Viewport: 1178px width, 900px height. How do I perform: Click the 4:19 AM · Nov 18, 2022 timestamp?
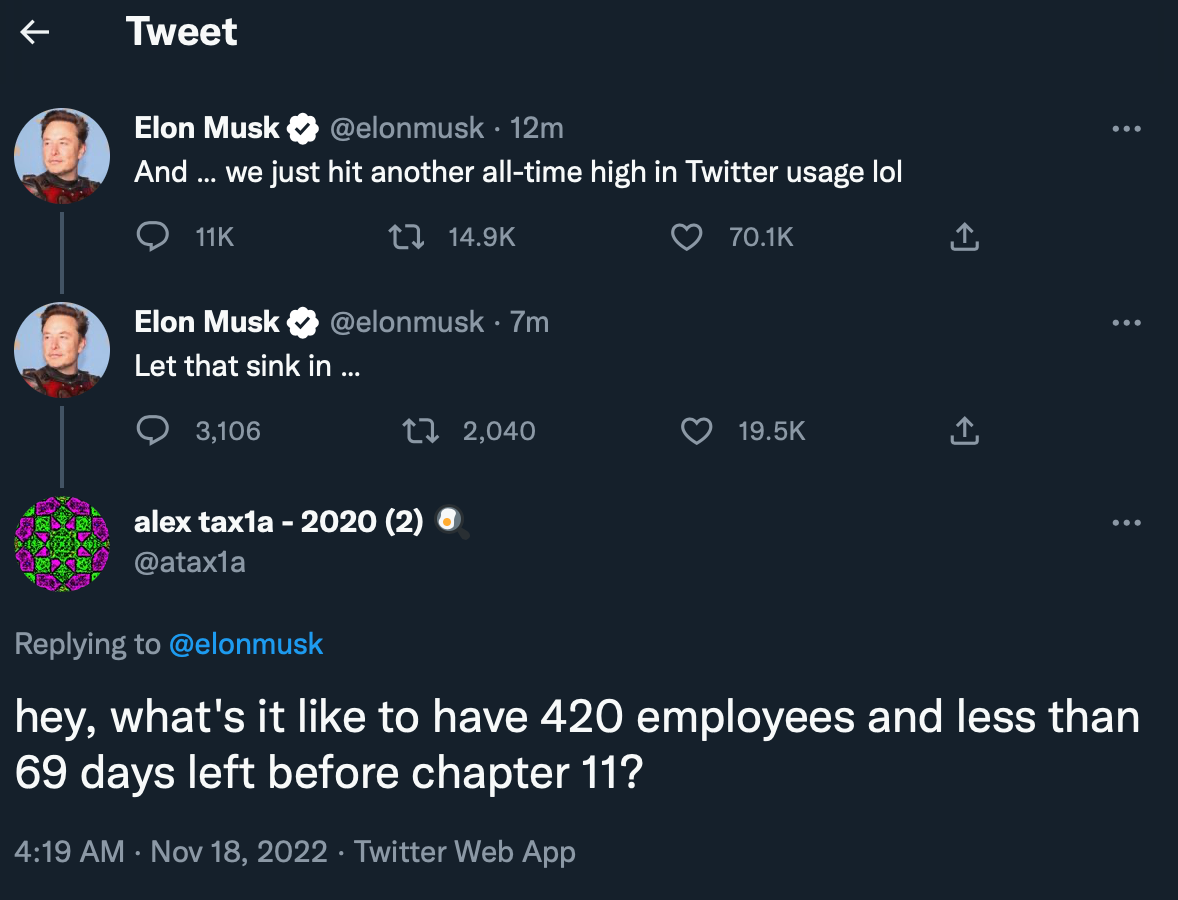pos(171,852)
